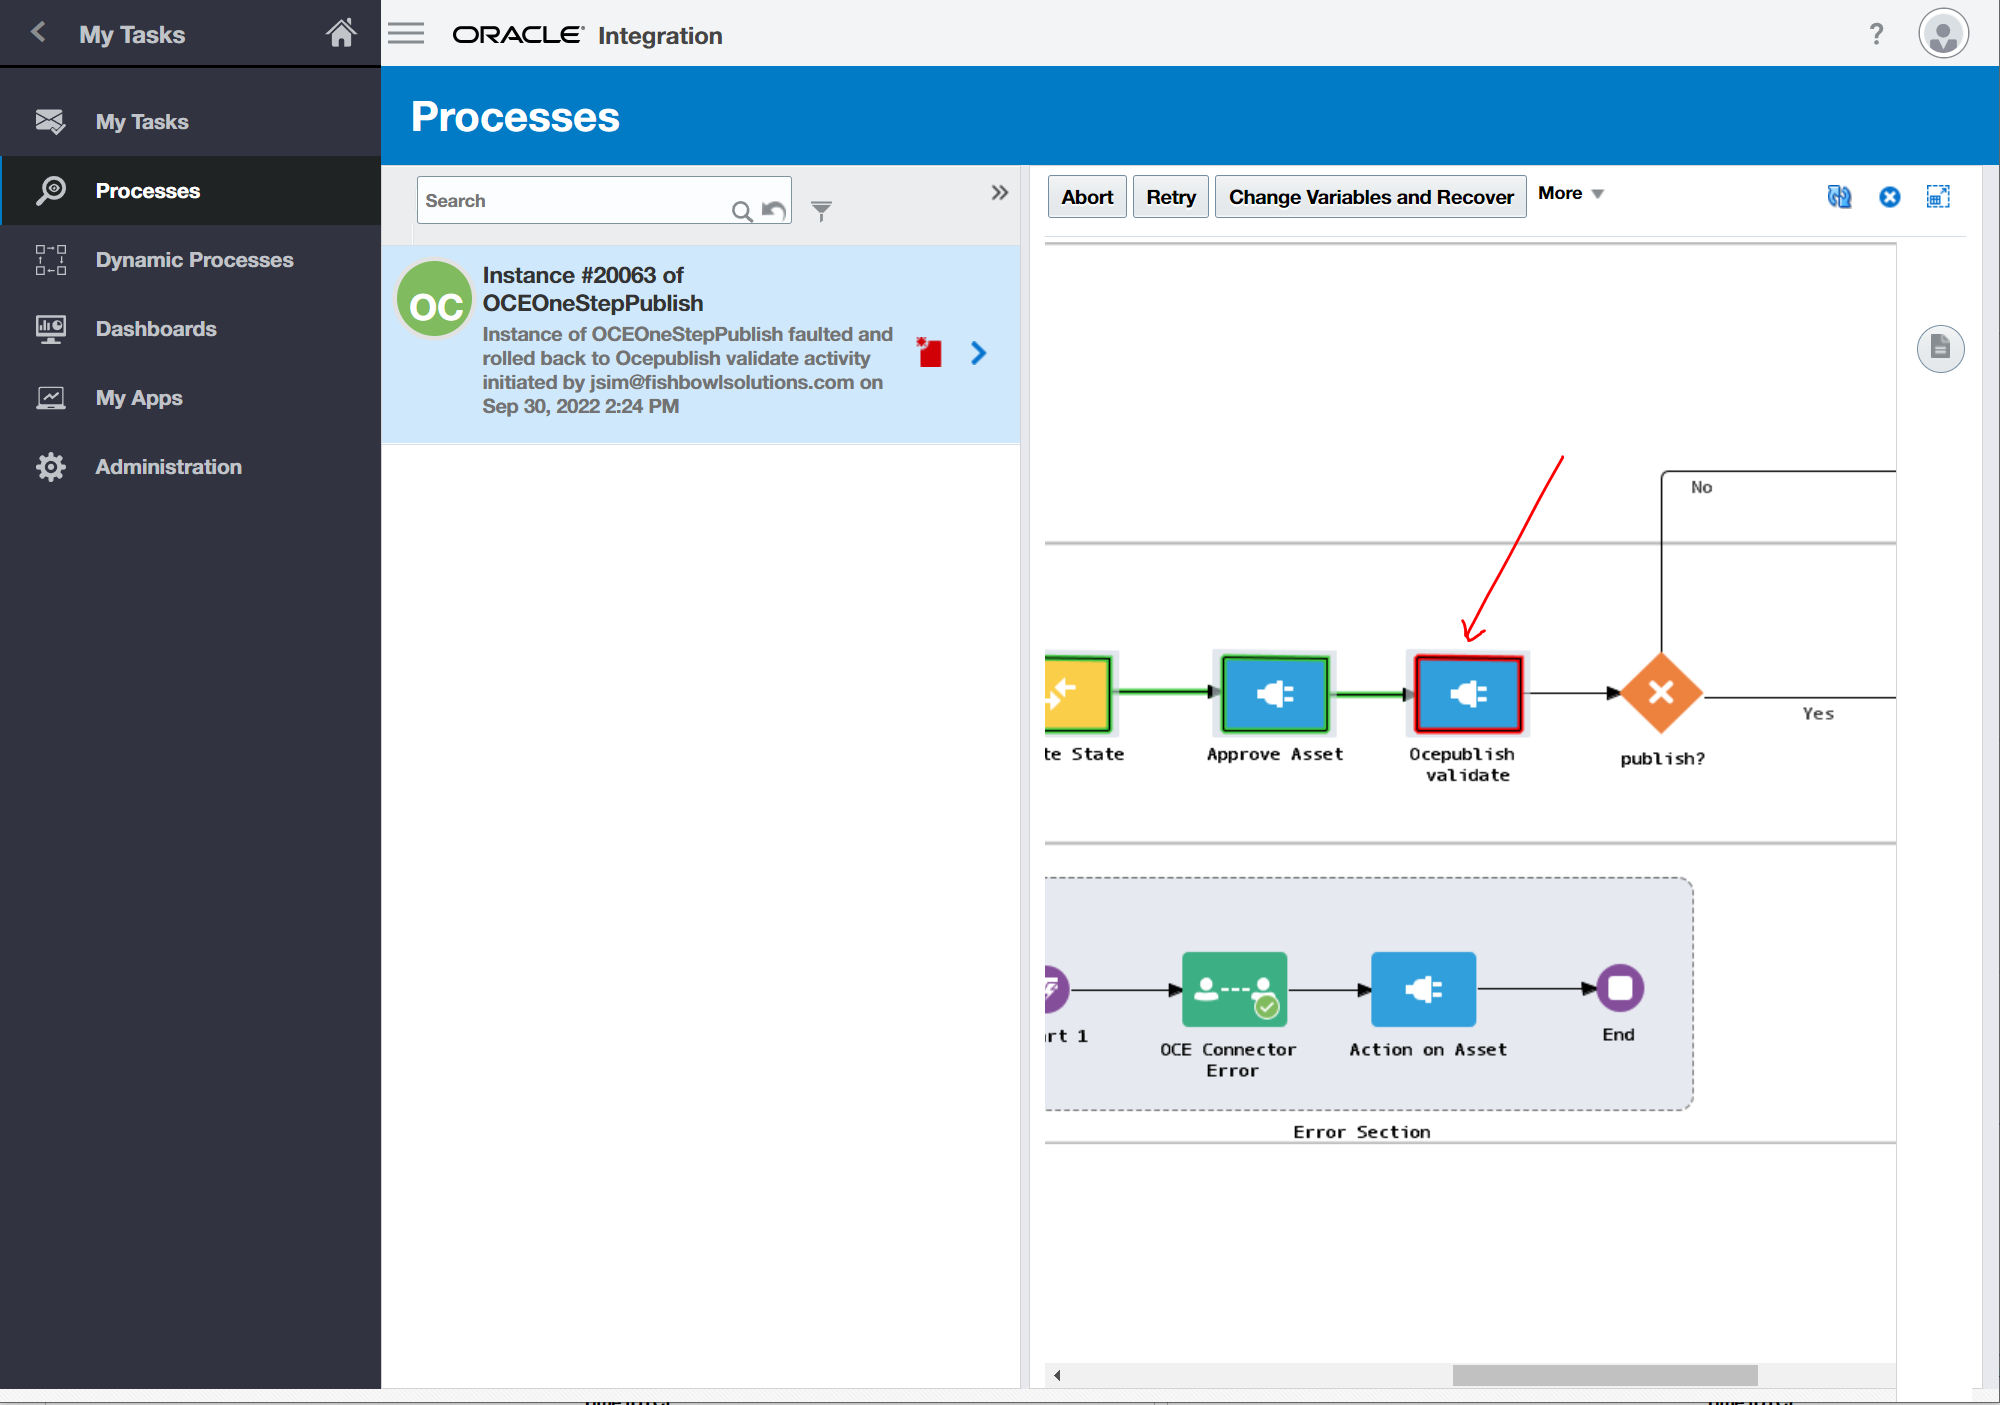Open Administration section
2000x1405 pixels.
tap(190, 467)
